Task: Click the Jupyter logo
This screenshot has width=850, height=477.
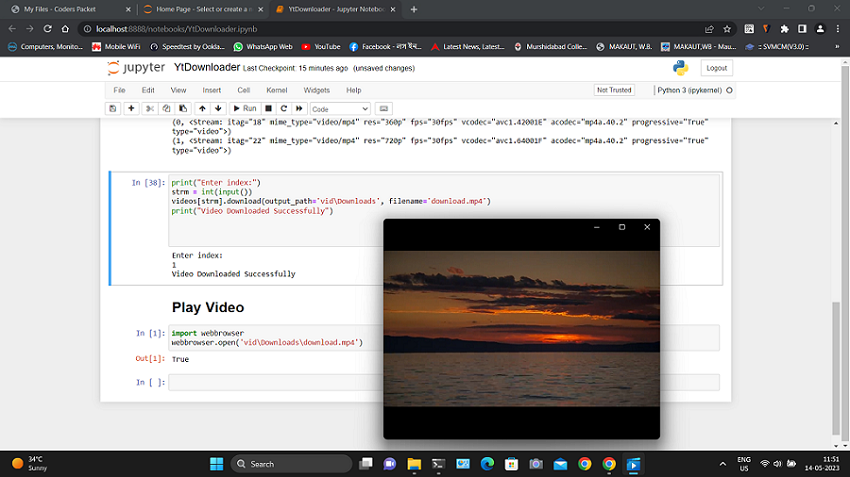Action: point(136,68)
